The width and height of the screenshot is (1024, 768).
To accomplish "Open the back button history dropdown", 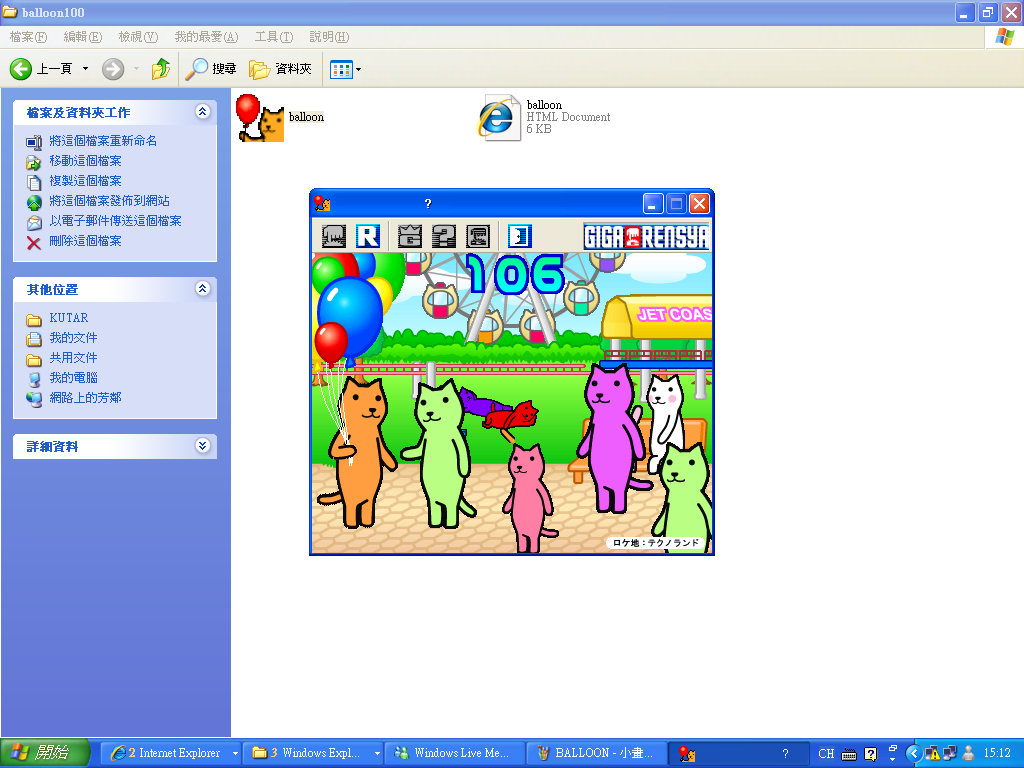I will tap(85, 69).
